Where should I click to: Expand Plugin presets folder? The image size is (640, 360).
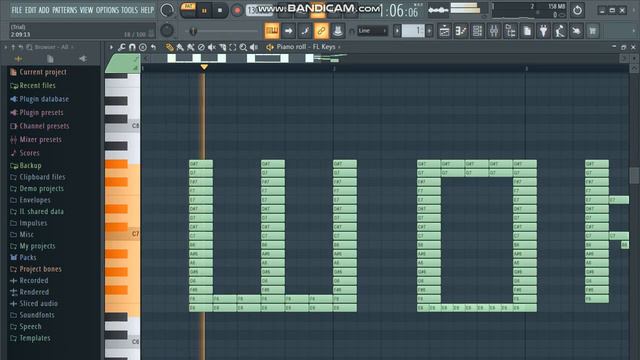pyautogui.click(x=37, y=112)
